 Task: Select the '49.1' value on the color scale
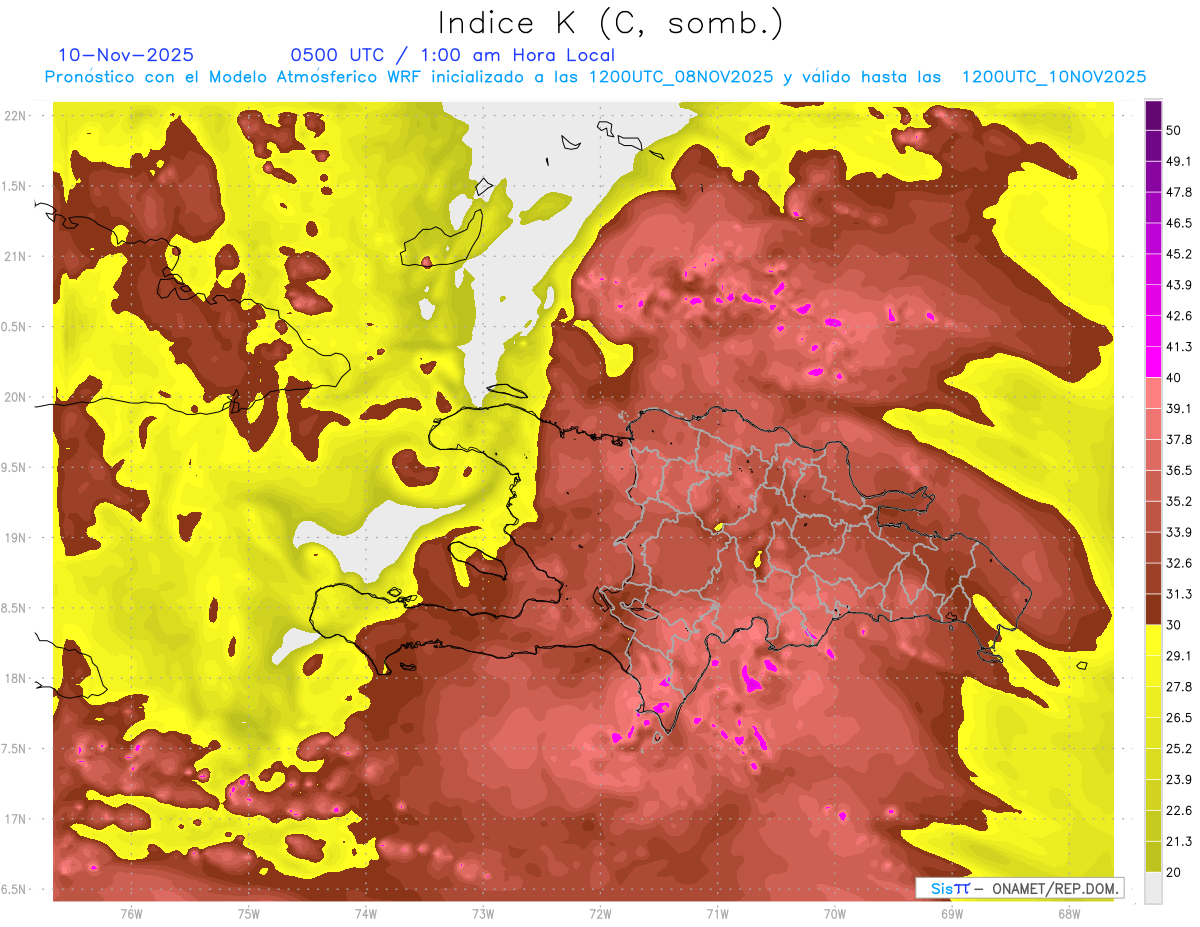1179,161
